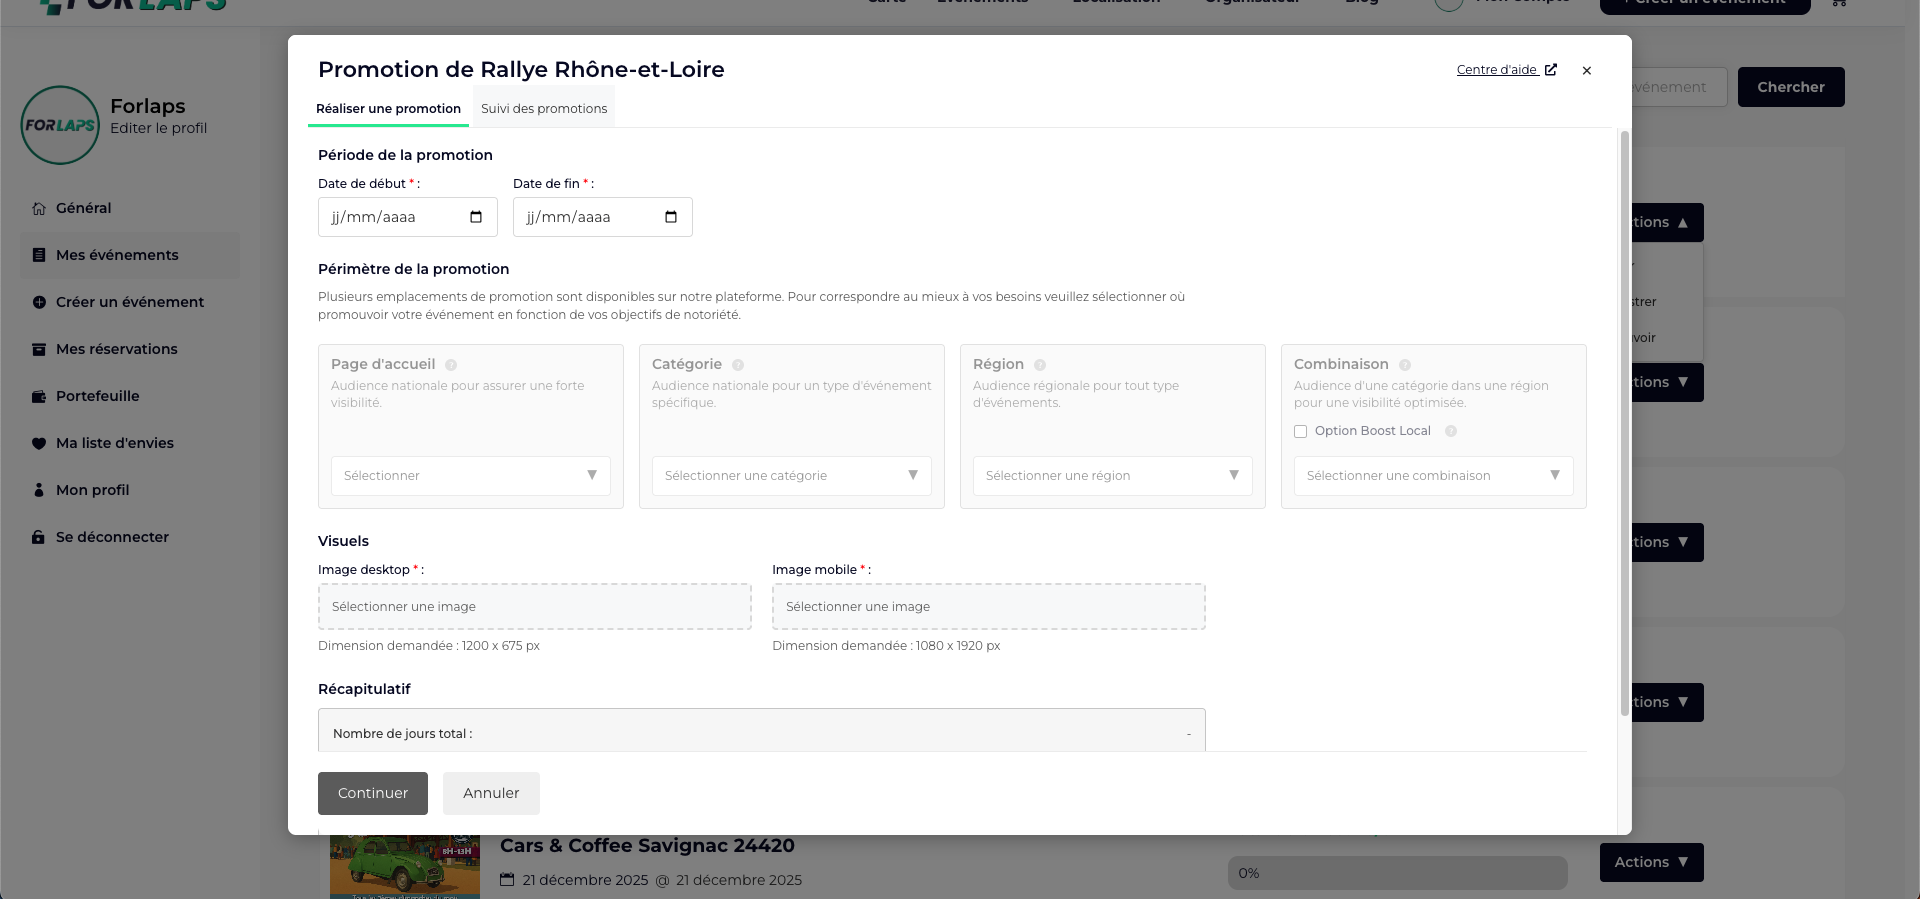Open the start date calendar picker icon
1920x899 pixels.
click(x=476, y=217)
